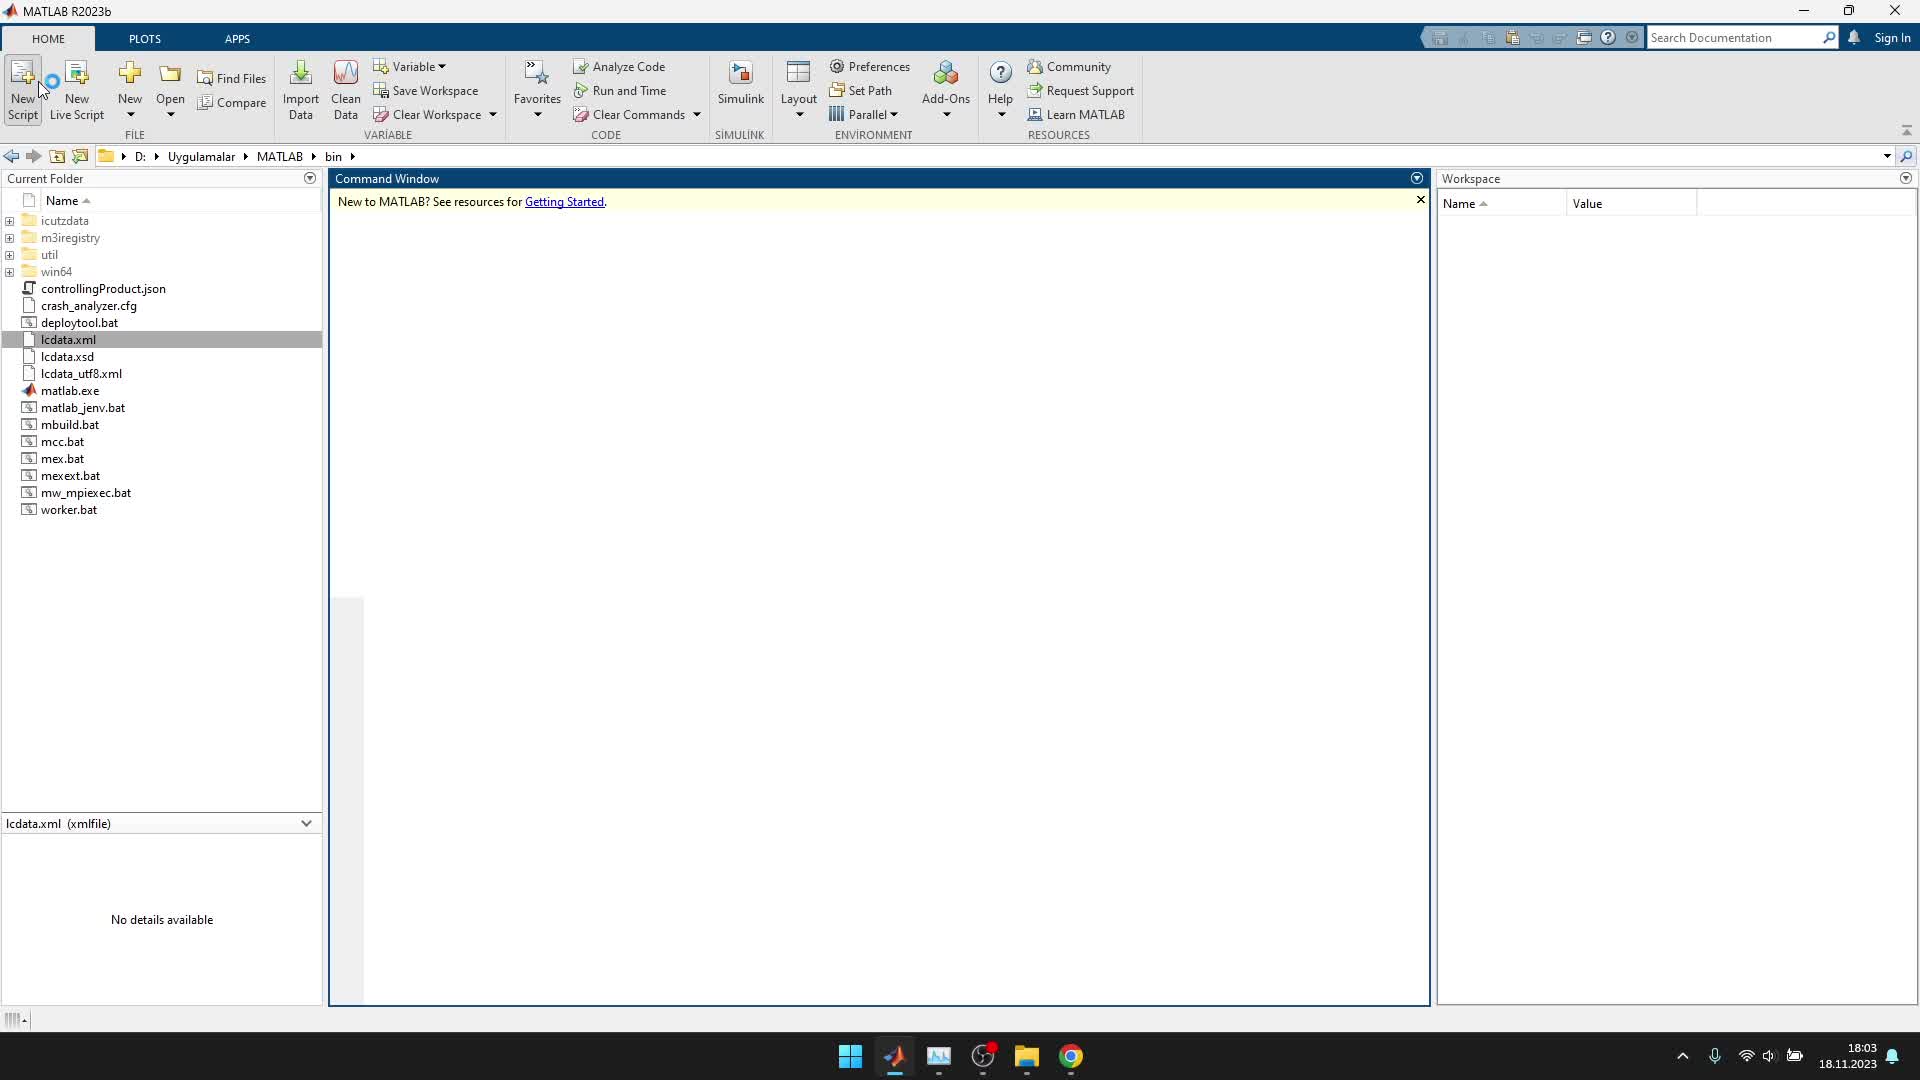This screenshot has height=1080, width=1920.
Task: Click Set Path
Action: tap(861, 90)
